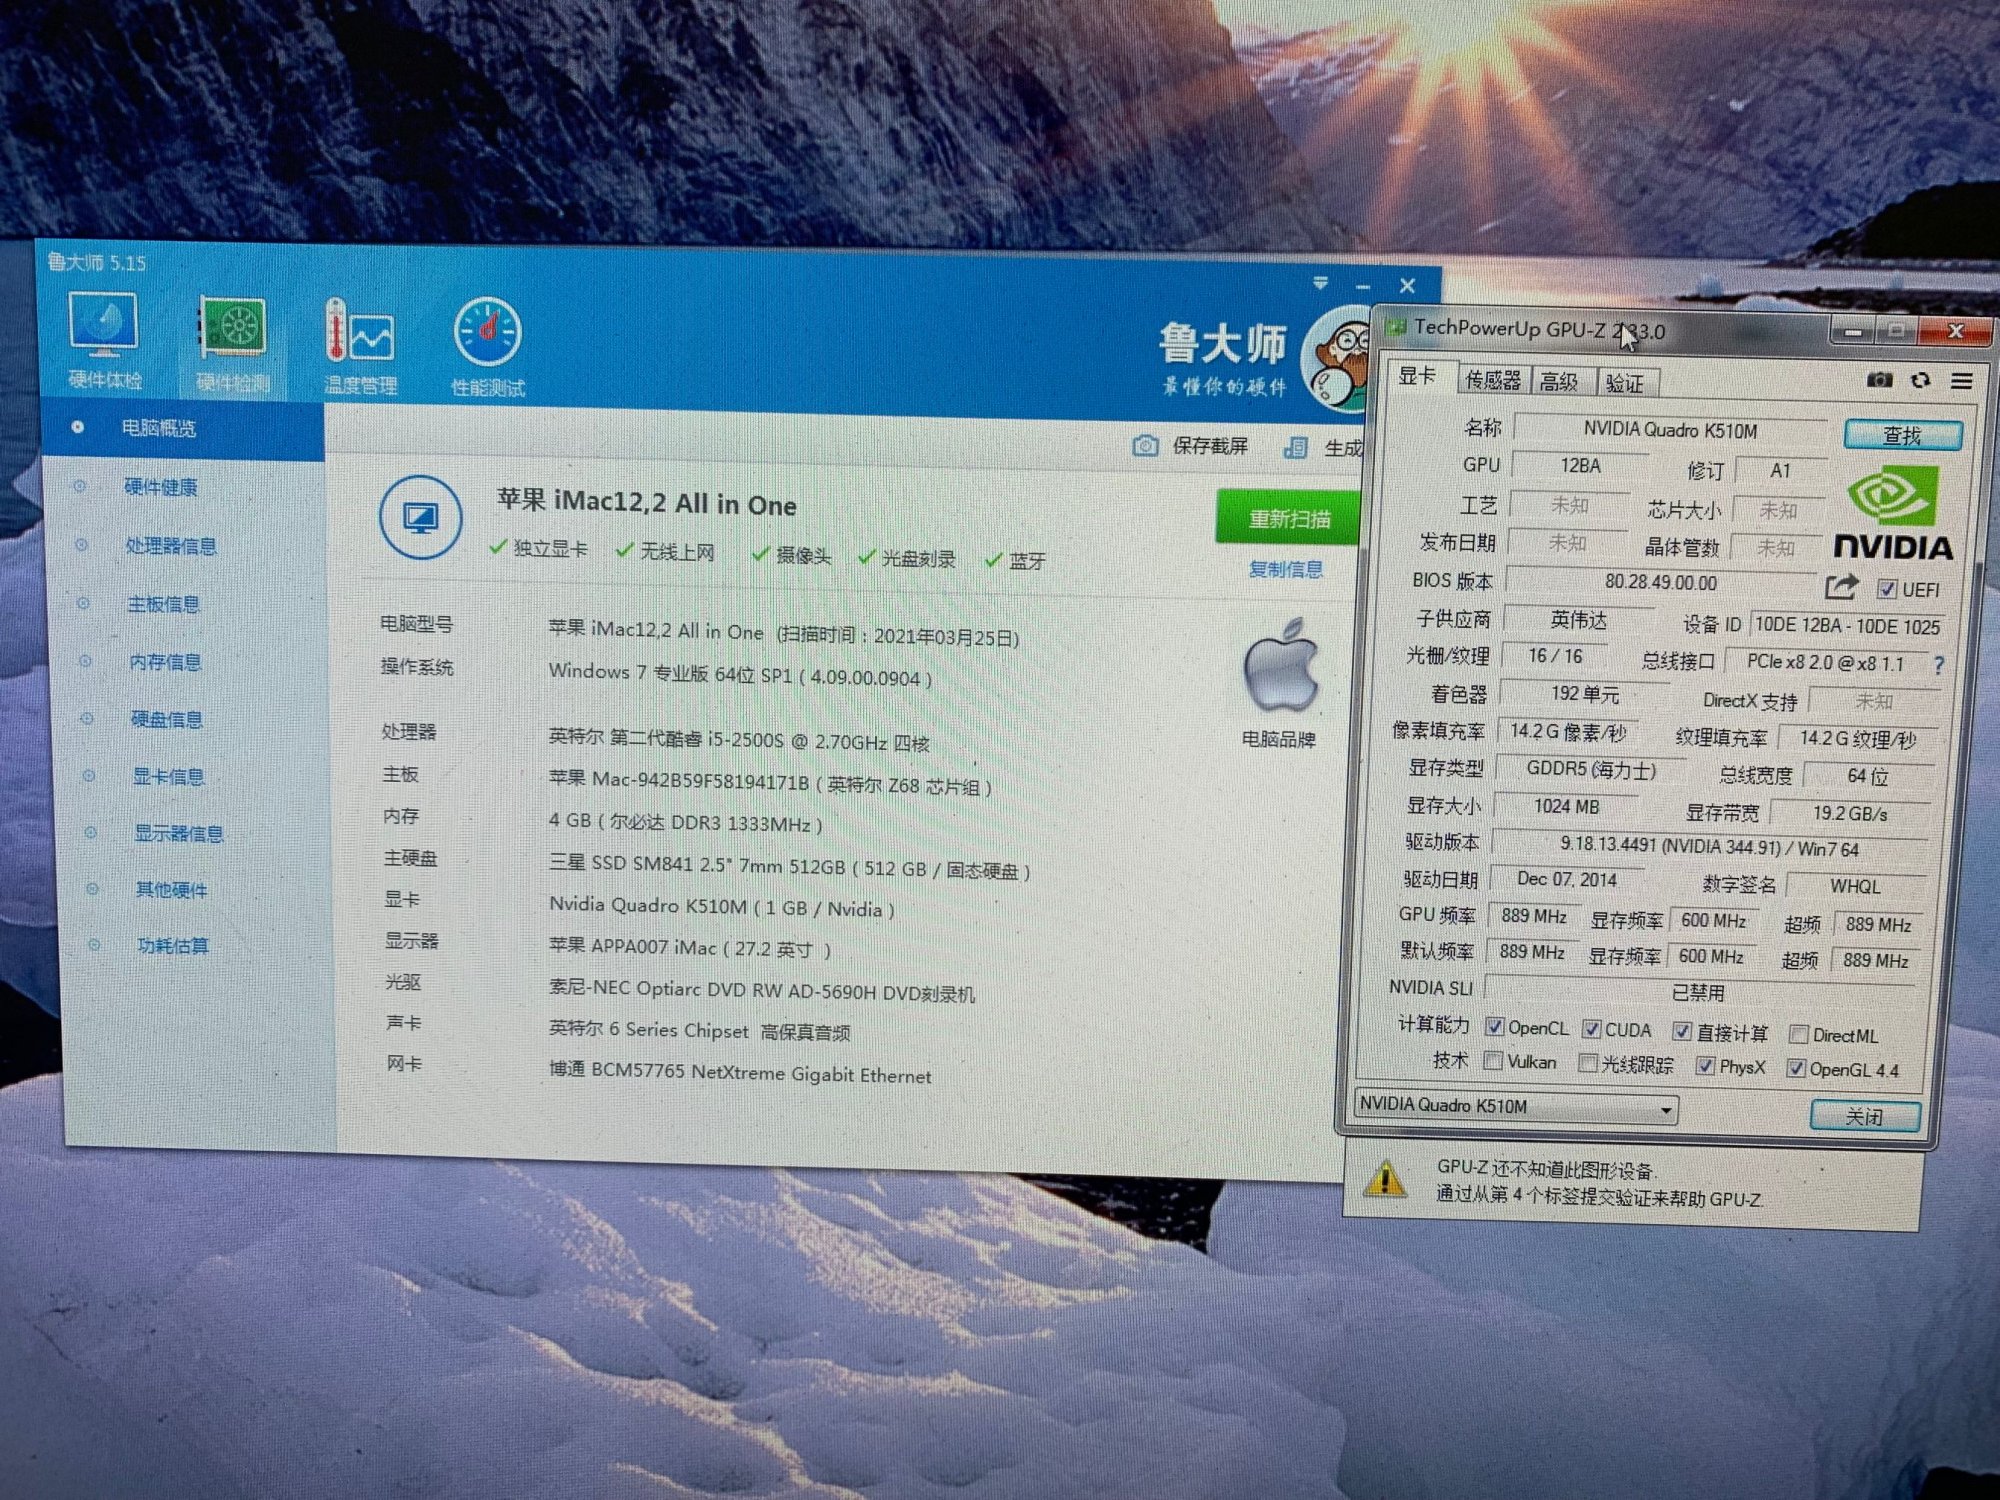Switch to the sensors (传感器) tab

pyautogui.click(x=1492, y=381)
